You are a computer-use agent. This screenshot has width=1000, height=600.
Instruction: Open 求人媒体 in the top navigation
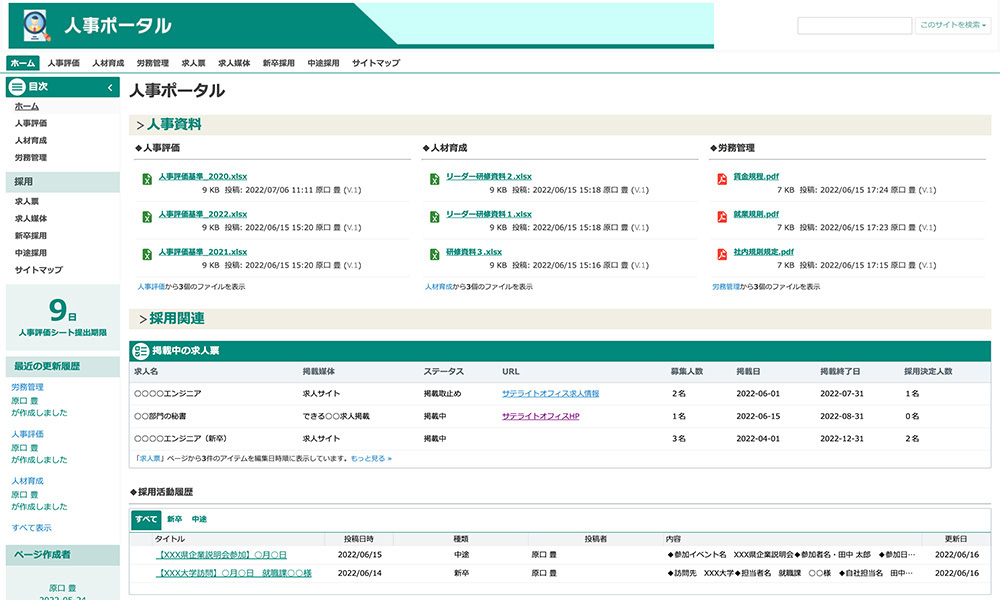click(x=234, y=63)
